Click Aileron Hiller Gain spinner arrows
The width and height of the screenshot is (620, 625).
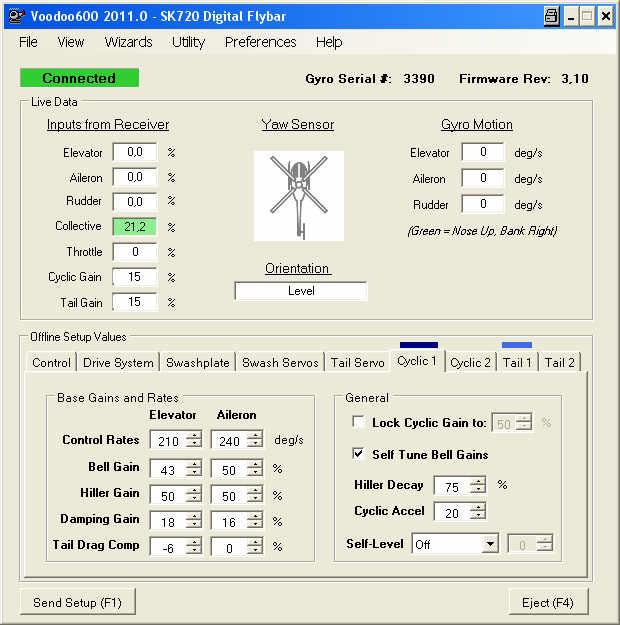point(255,495)
